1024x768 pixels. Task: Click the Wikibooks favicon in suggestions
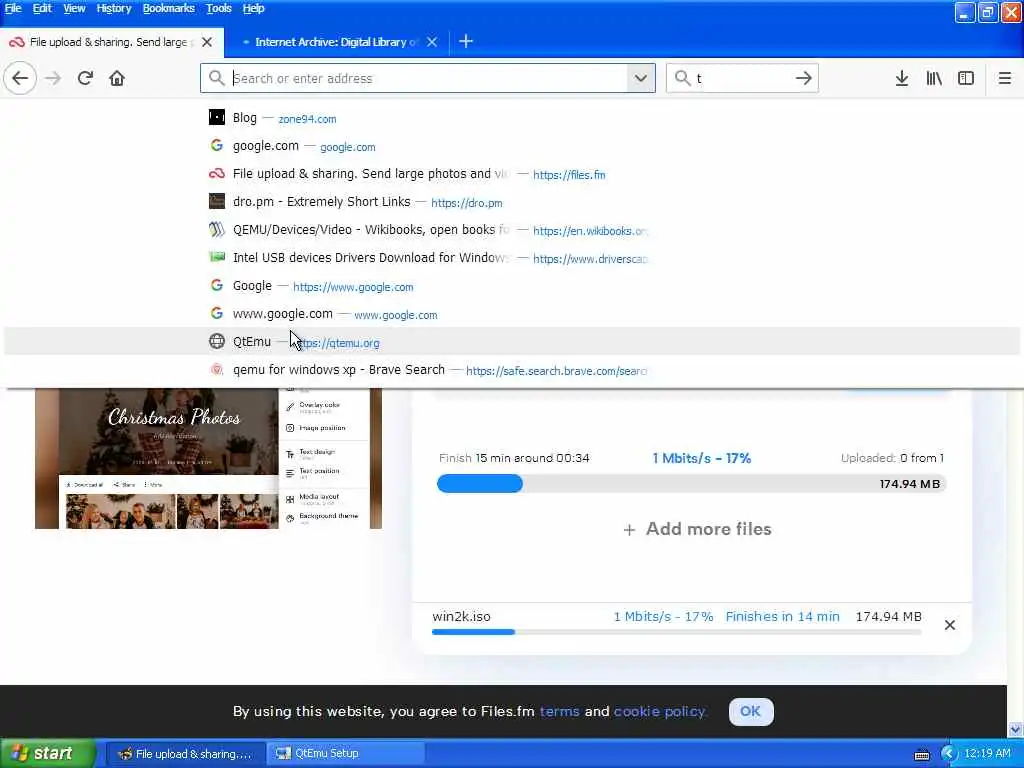click(217, 229)
